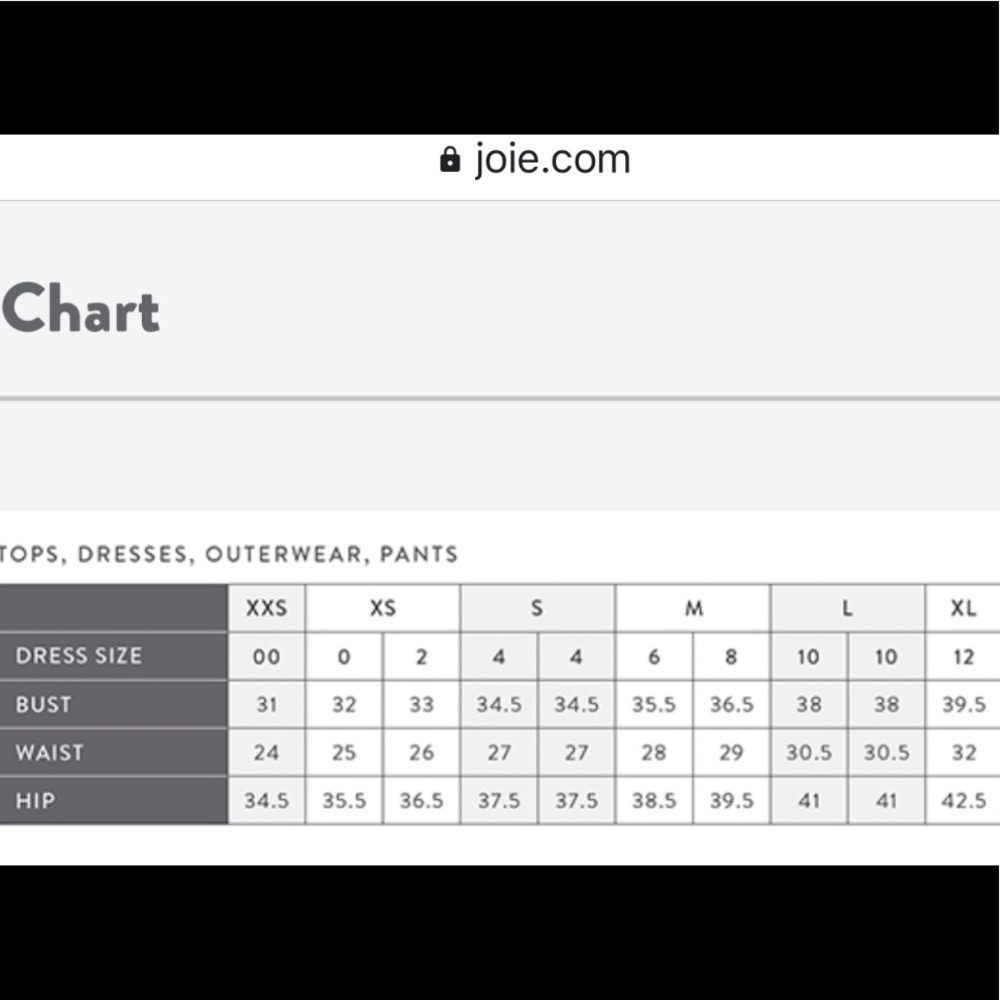Click dress size 12 cell
1000x1000 pixels.
[x=963, y=656]
